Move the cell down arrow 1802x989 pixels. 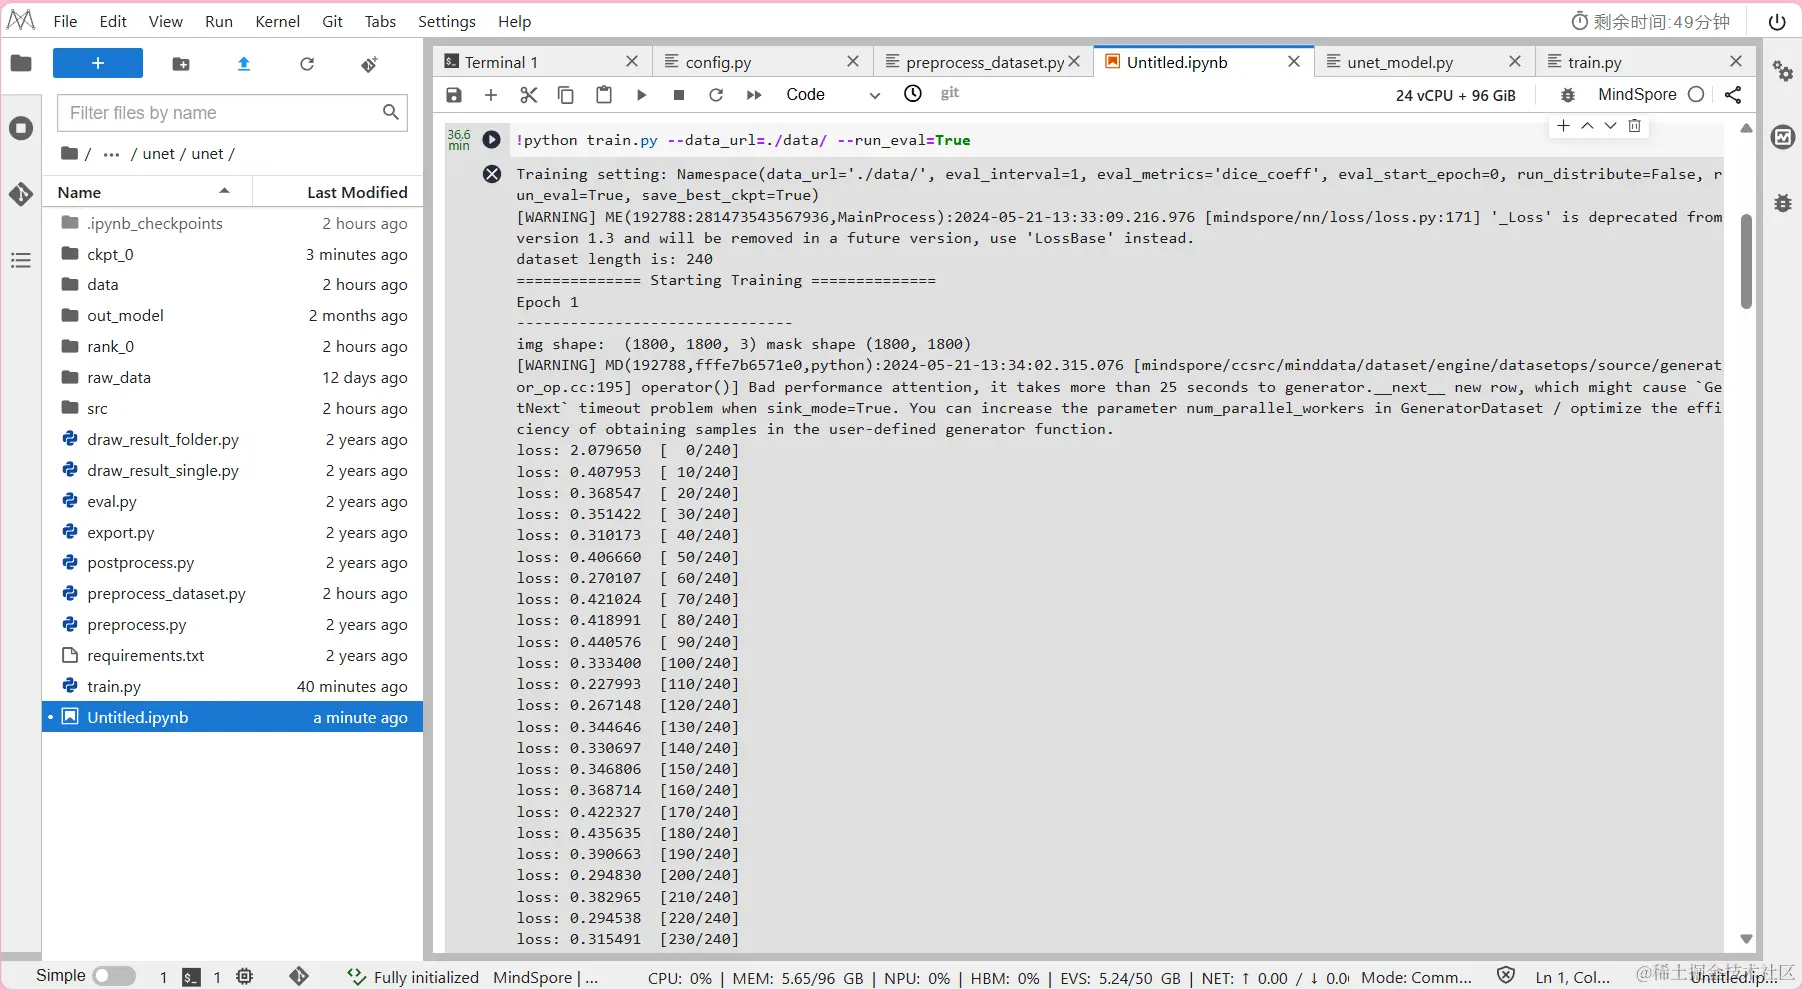coord(1610,126)
